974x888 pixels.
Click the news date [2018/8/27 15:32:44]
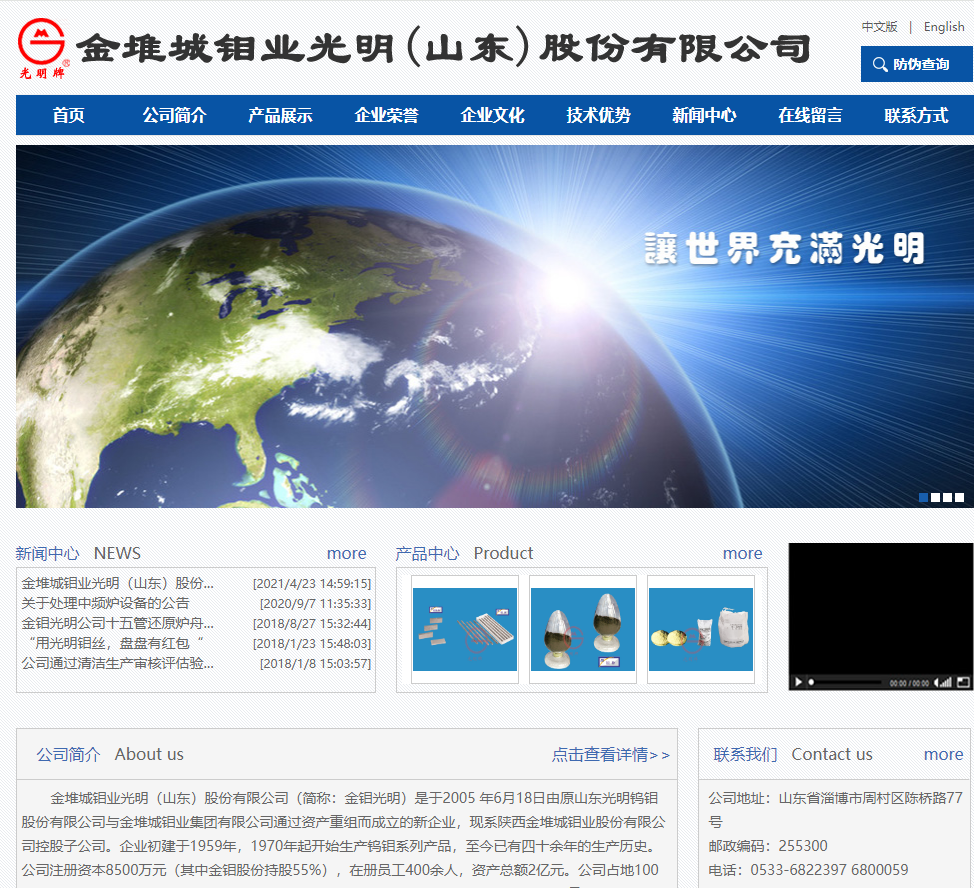pyautogui.click(x=312, y=623)
